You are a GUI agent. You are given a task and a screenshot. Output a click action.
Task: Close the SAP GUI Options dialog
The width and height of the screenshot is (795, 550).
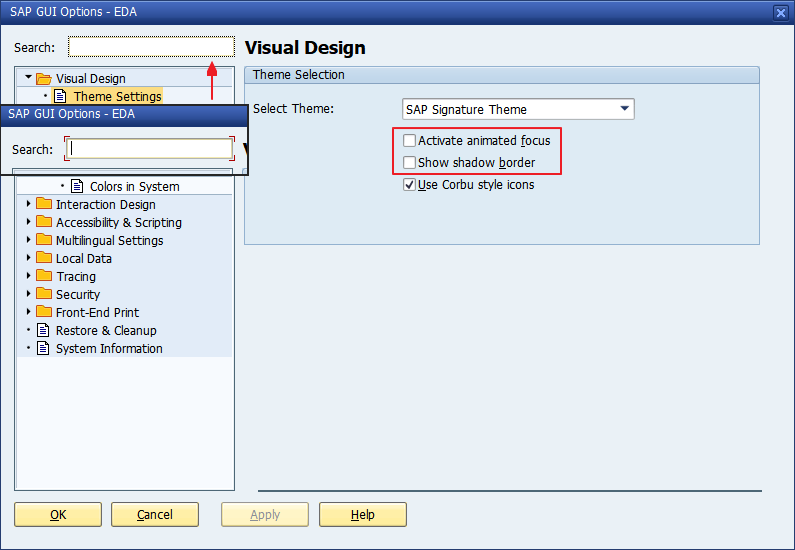781,13
